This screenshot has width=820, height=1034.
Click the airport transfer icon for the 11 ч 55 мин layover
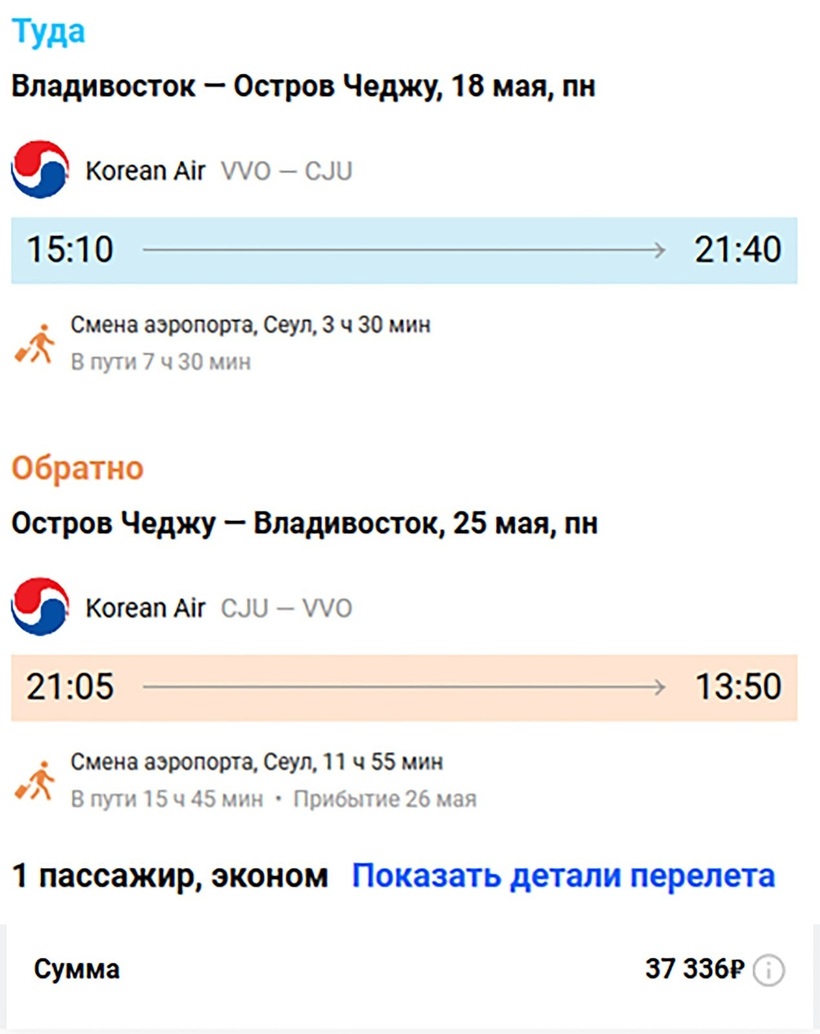click(x=35, y=781)
